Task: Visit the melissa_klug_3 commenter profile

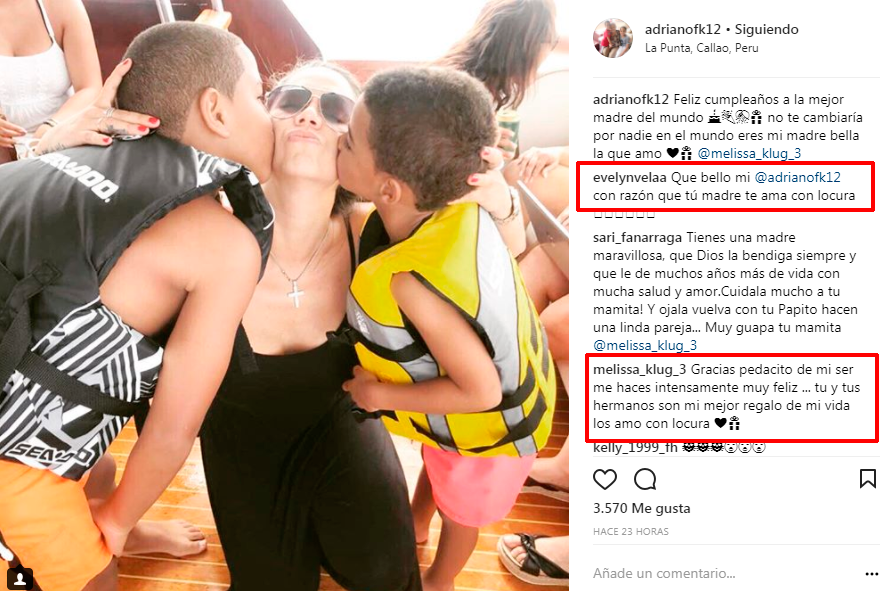Action: click(639, 370)
